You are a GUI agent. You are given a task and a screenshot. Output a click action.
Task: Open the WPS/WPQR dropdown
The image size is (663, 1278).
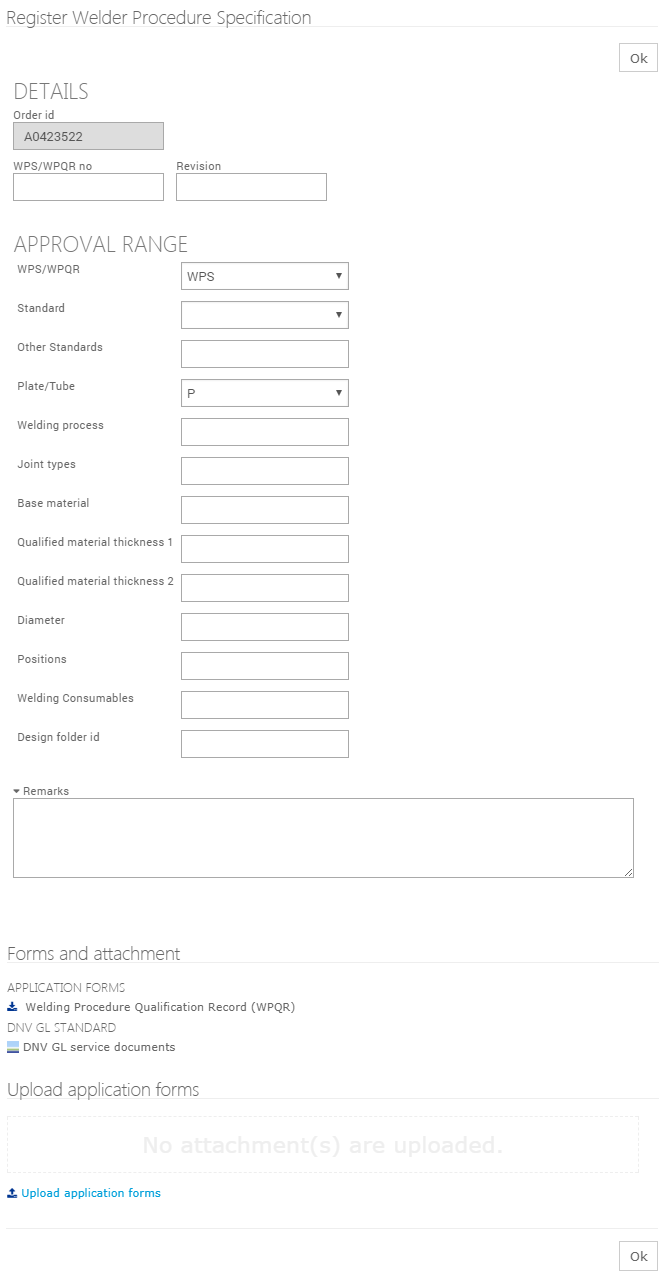pos(264,276)
